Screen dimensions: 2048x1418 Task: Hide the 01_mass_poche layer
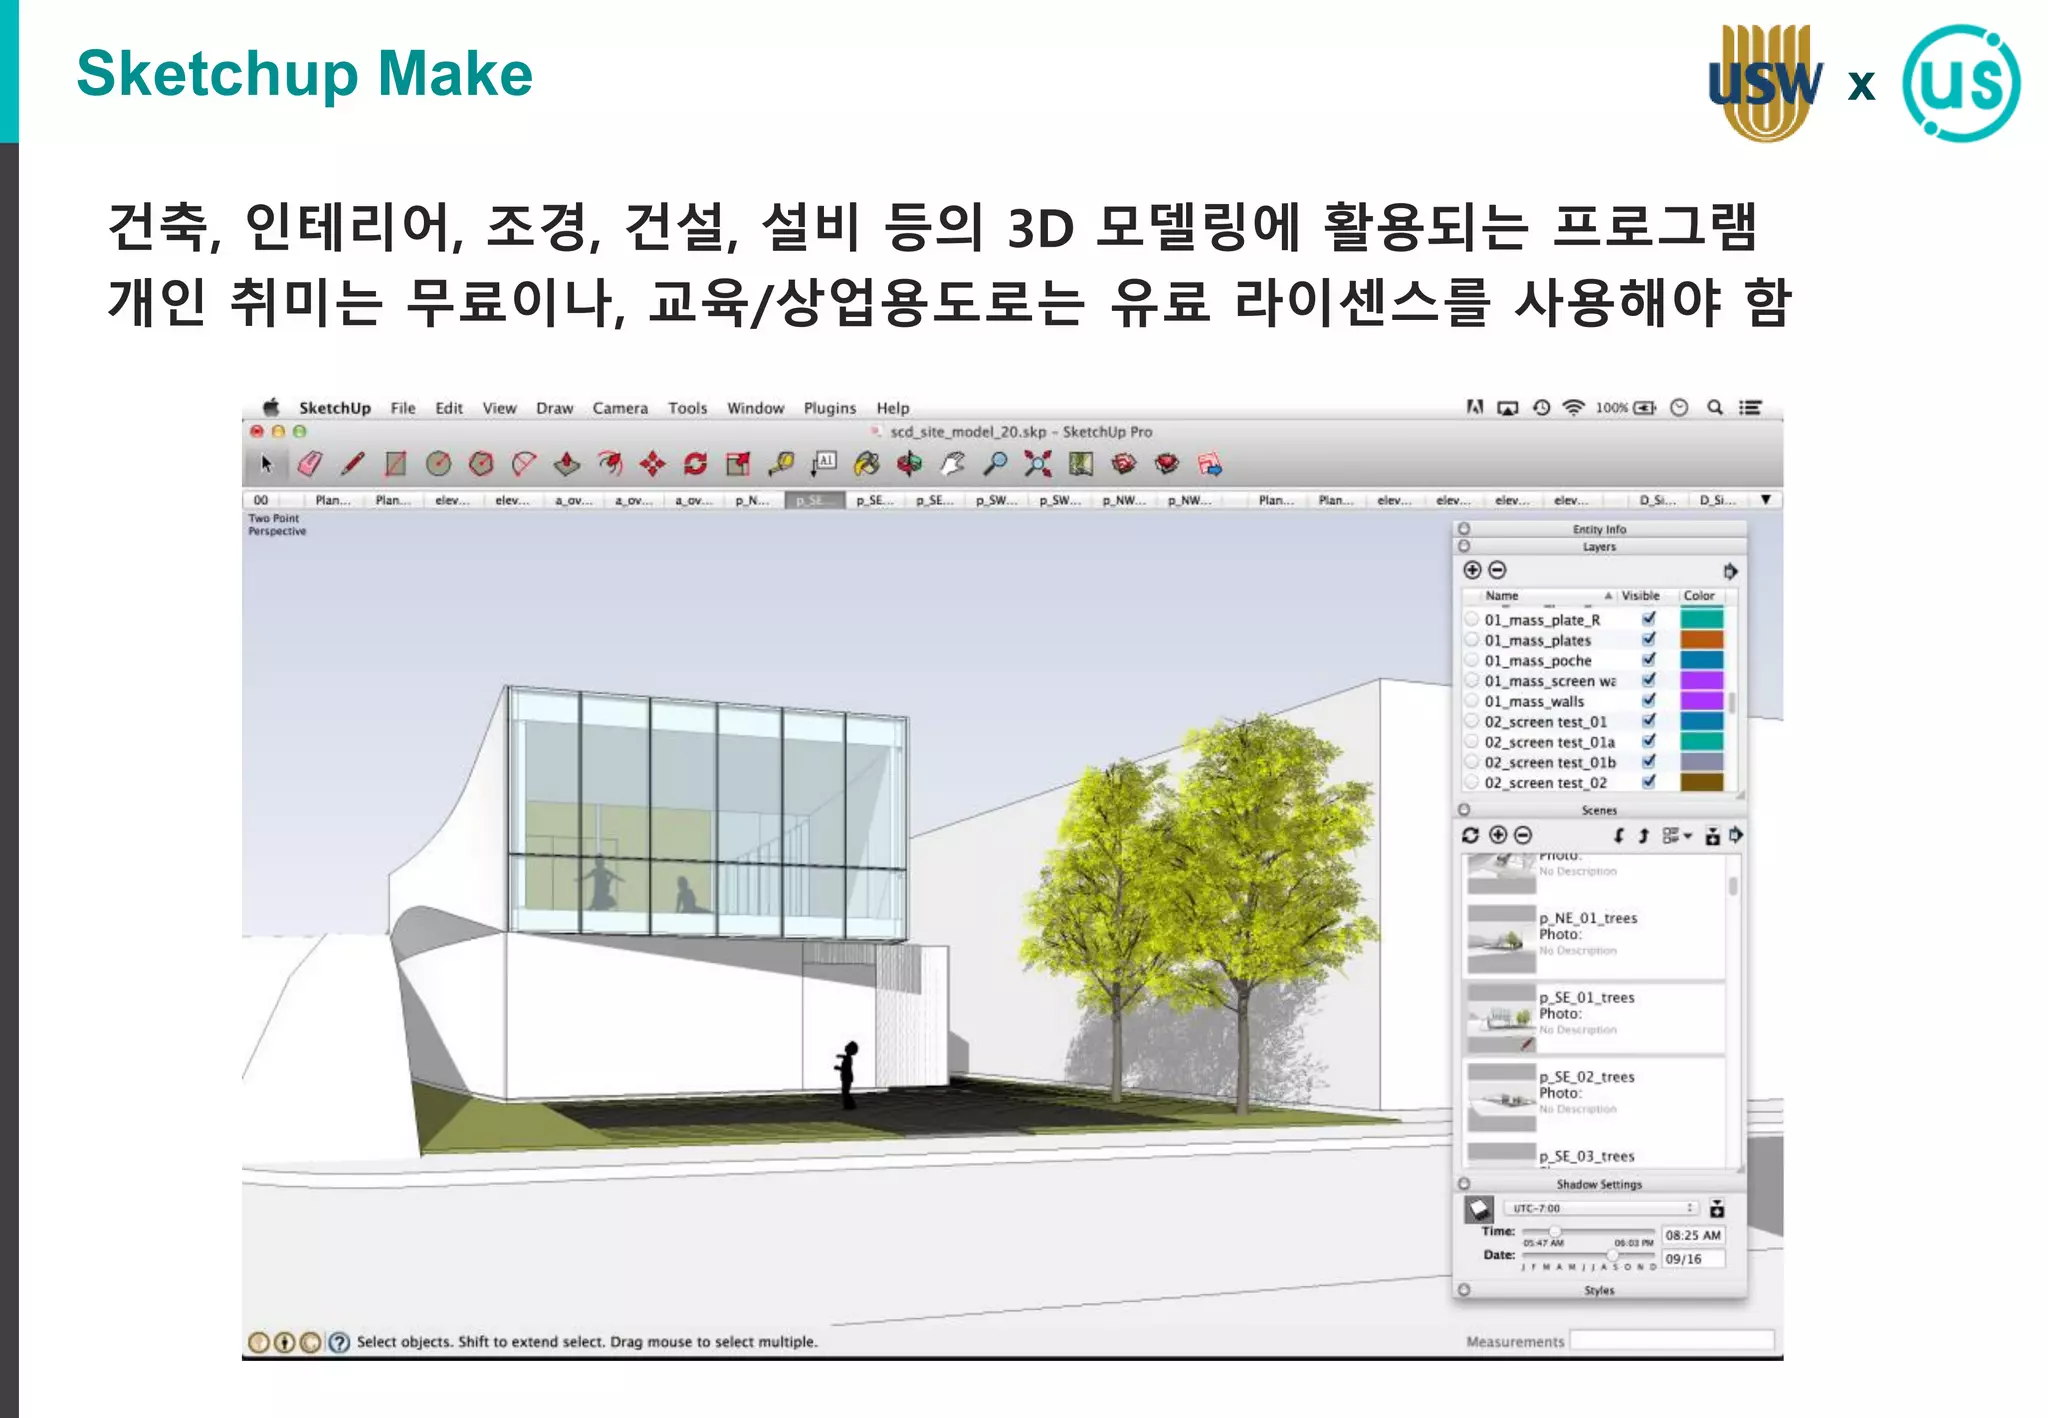tap(1649, 660)
